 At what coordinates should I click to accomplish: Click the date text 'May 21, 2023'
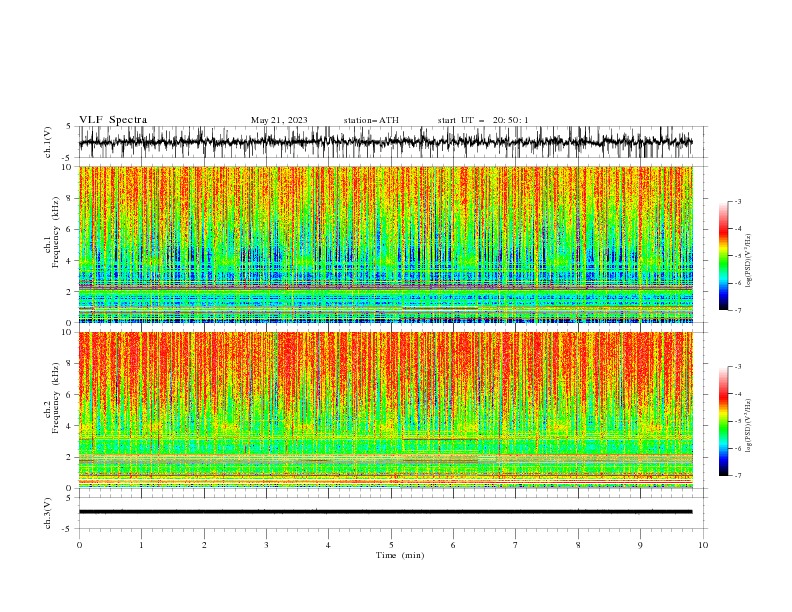coord(279,120)
